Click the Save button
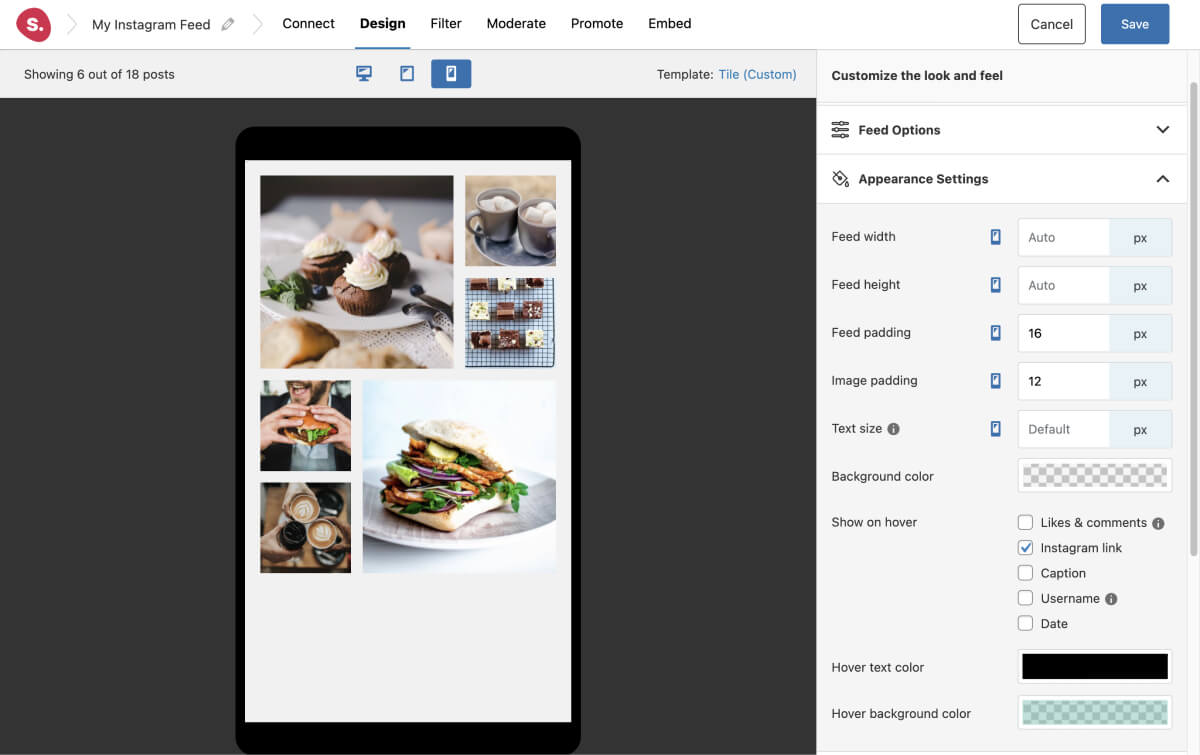 pos(1134,23)
